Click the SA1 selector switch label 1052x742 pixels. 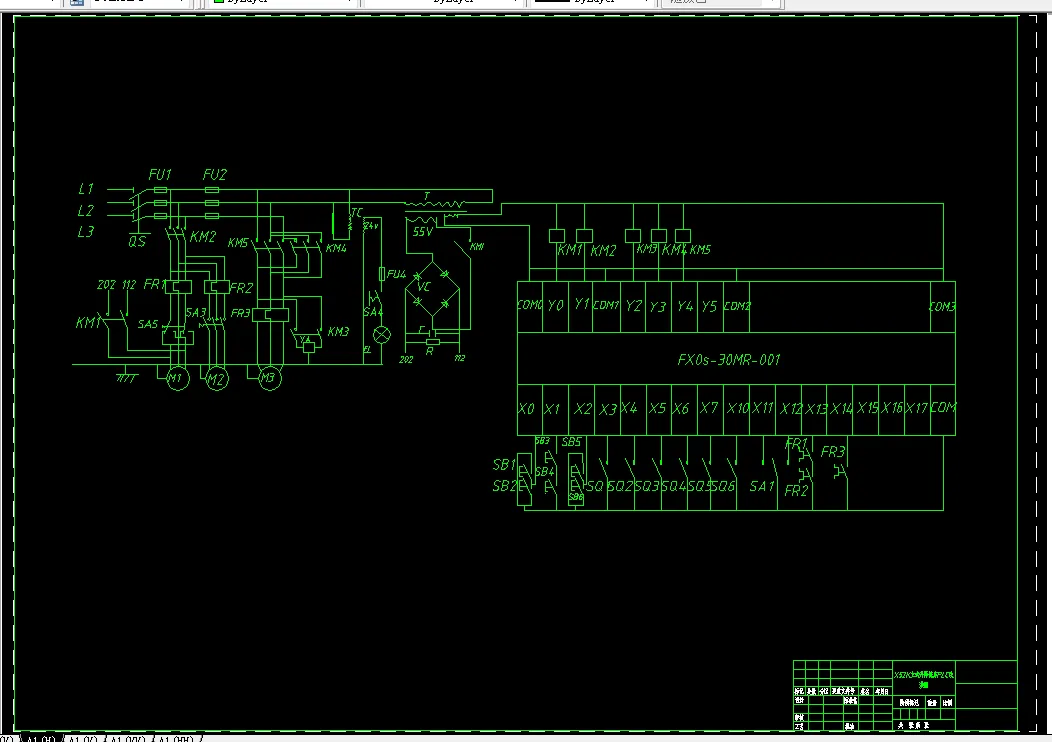click(x=762, y=486)
